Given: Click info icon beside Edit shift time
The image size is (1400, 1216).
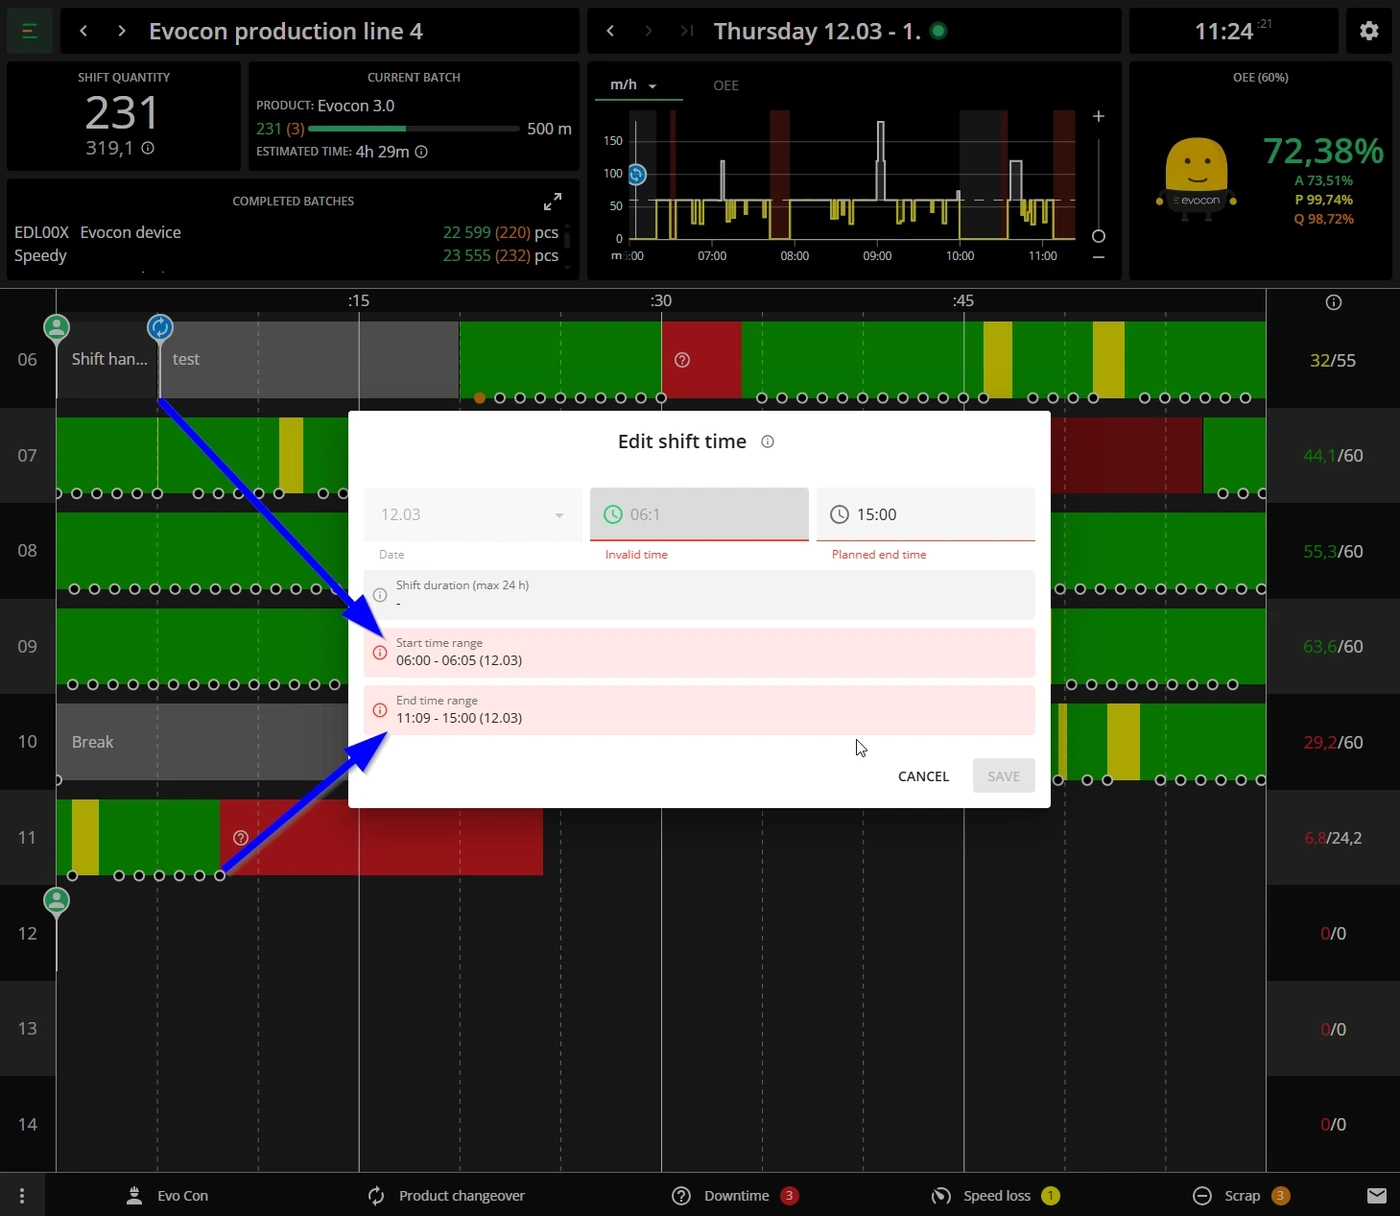Looking at the screenshot, I should (x=767, y=442).
